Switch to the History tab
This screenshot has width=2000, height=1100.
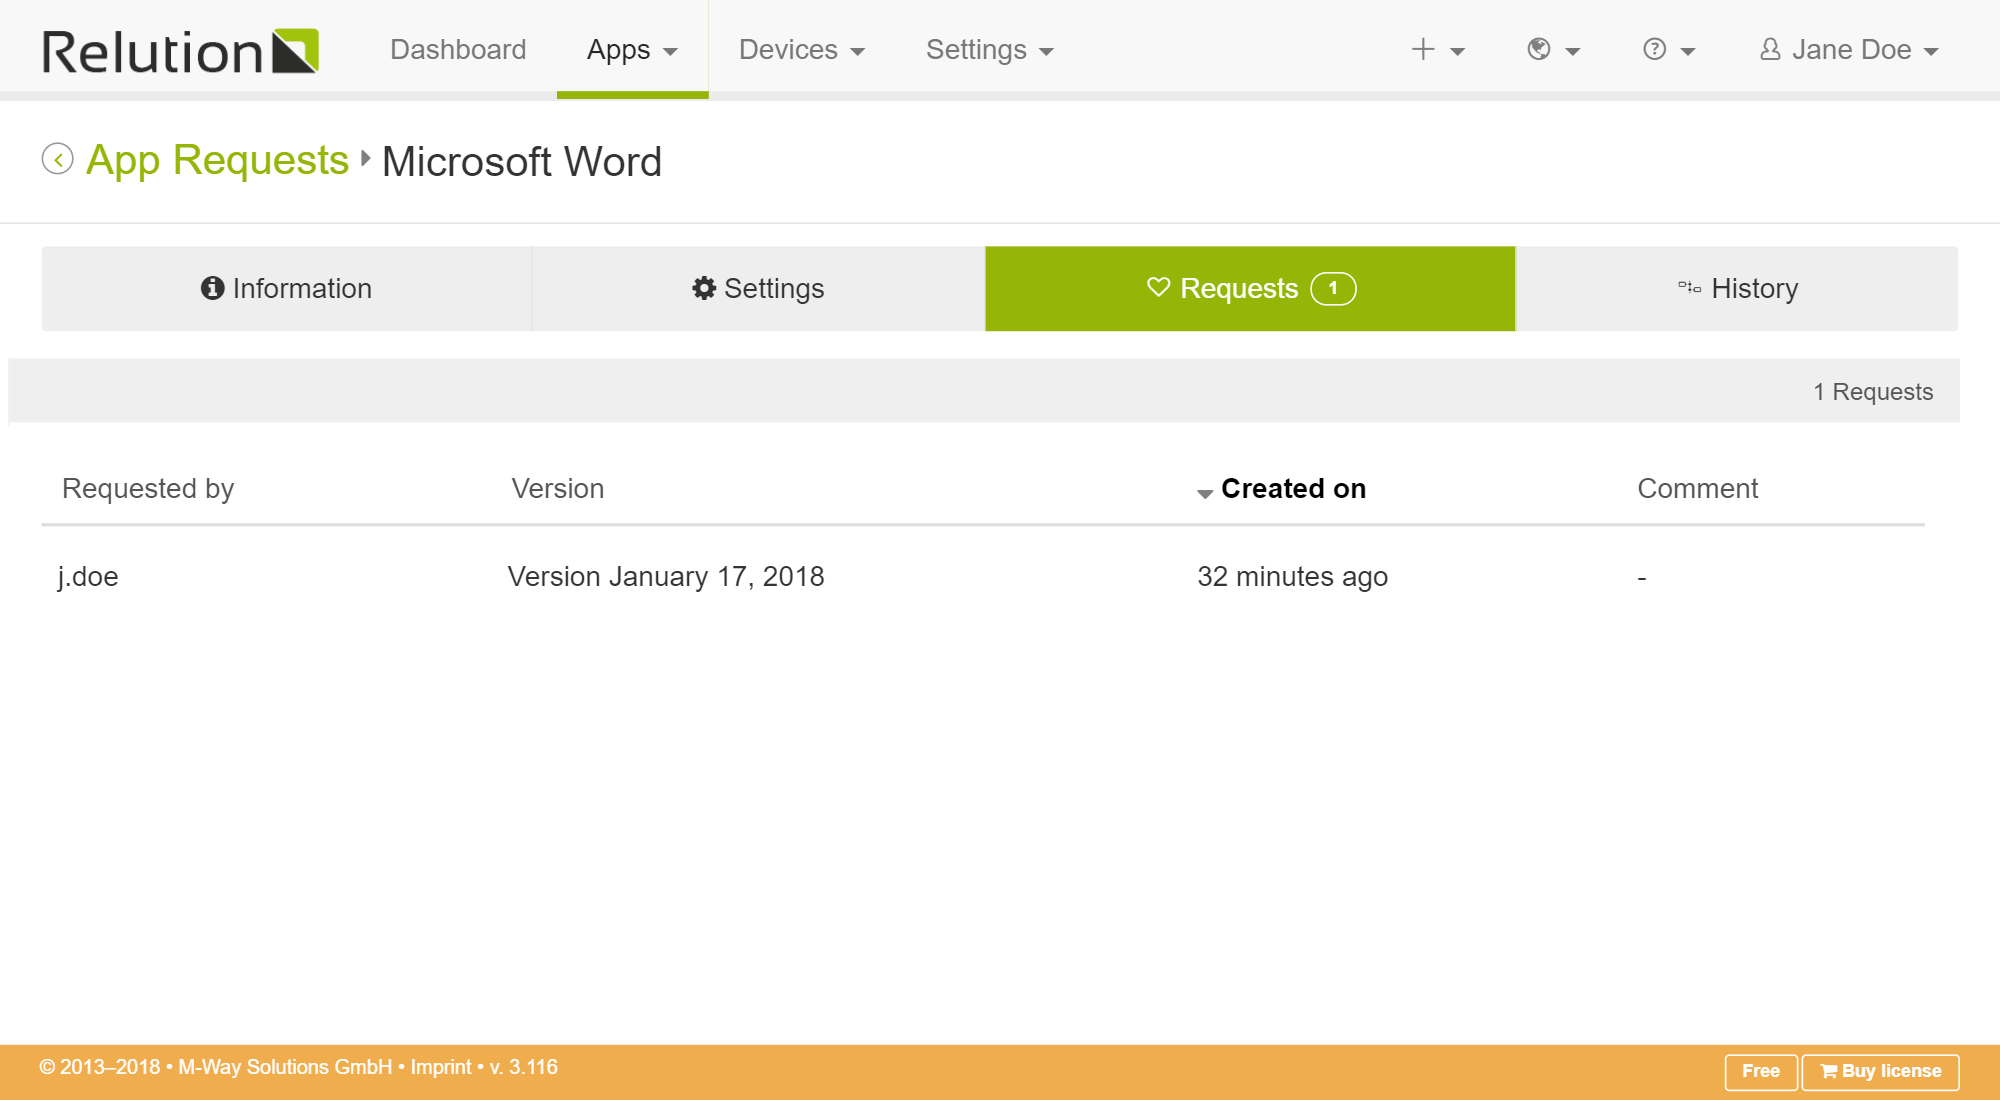1738,288
